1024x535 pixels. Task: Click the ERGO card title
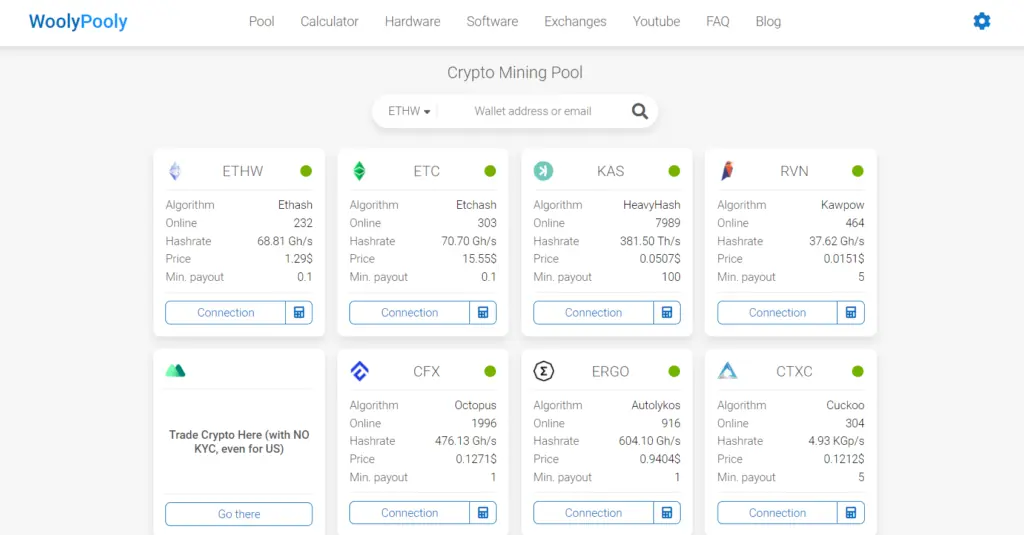click(x=611, y=371)
